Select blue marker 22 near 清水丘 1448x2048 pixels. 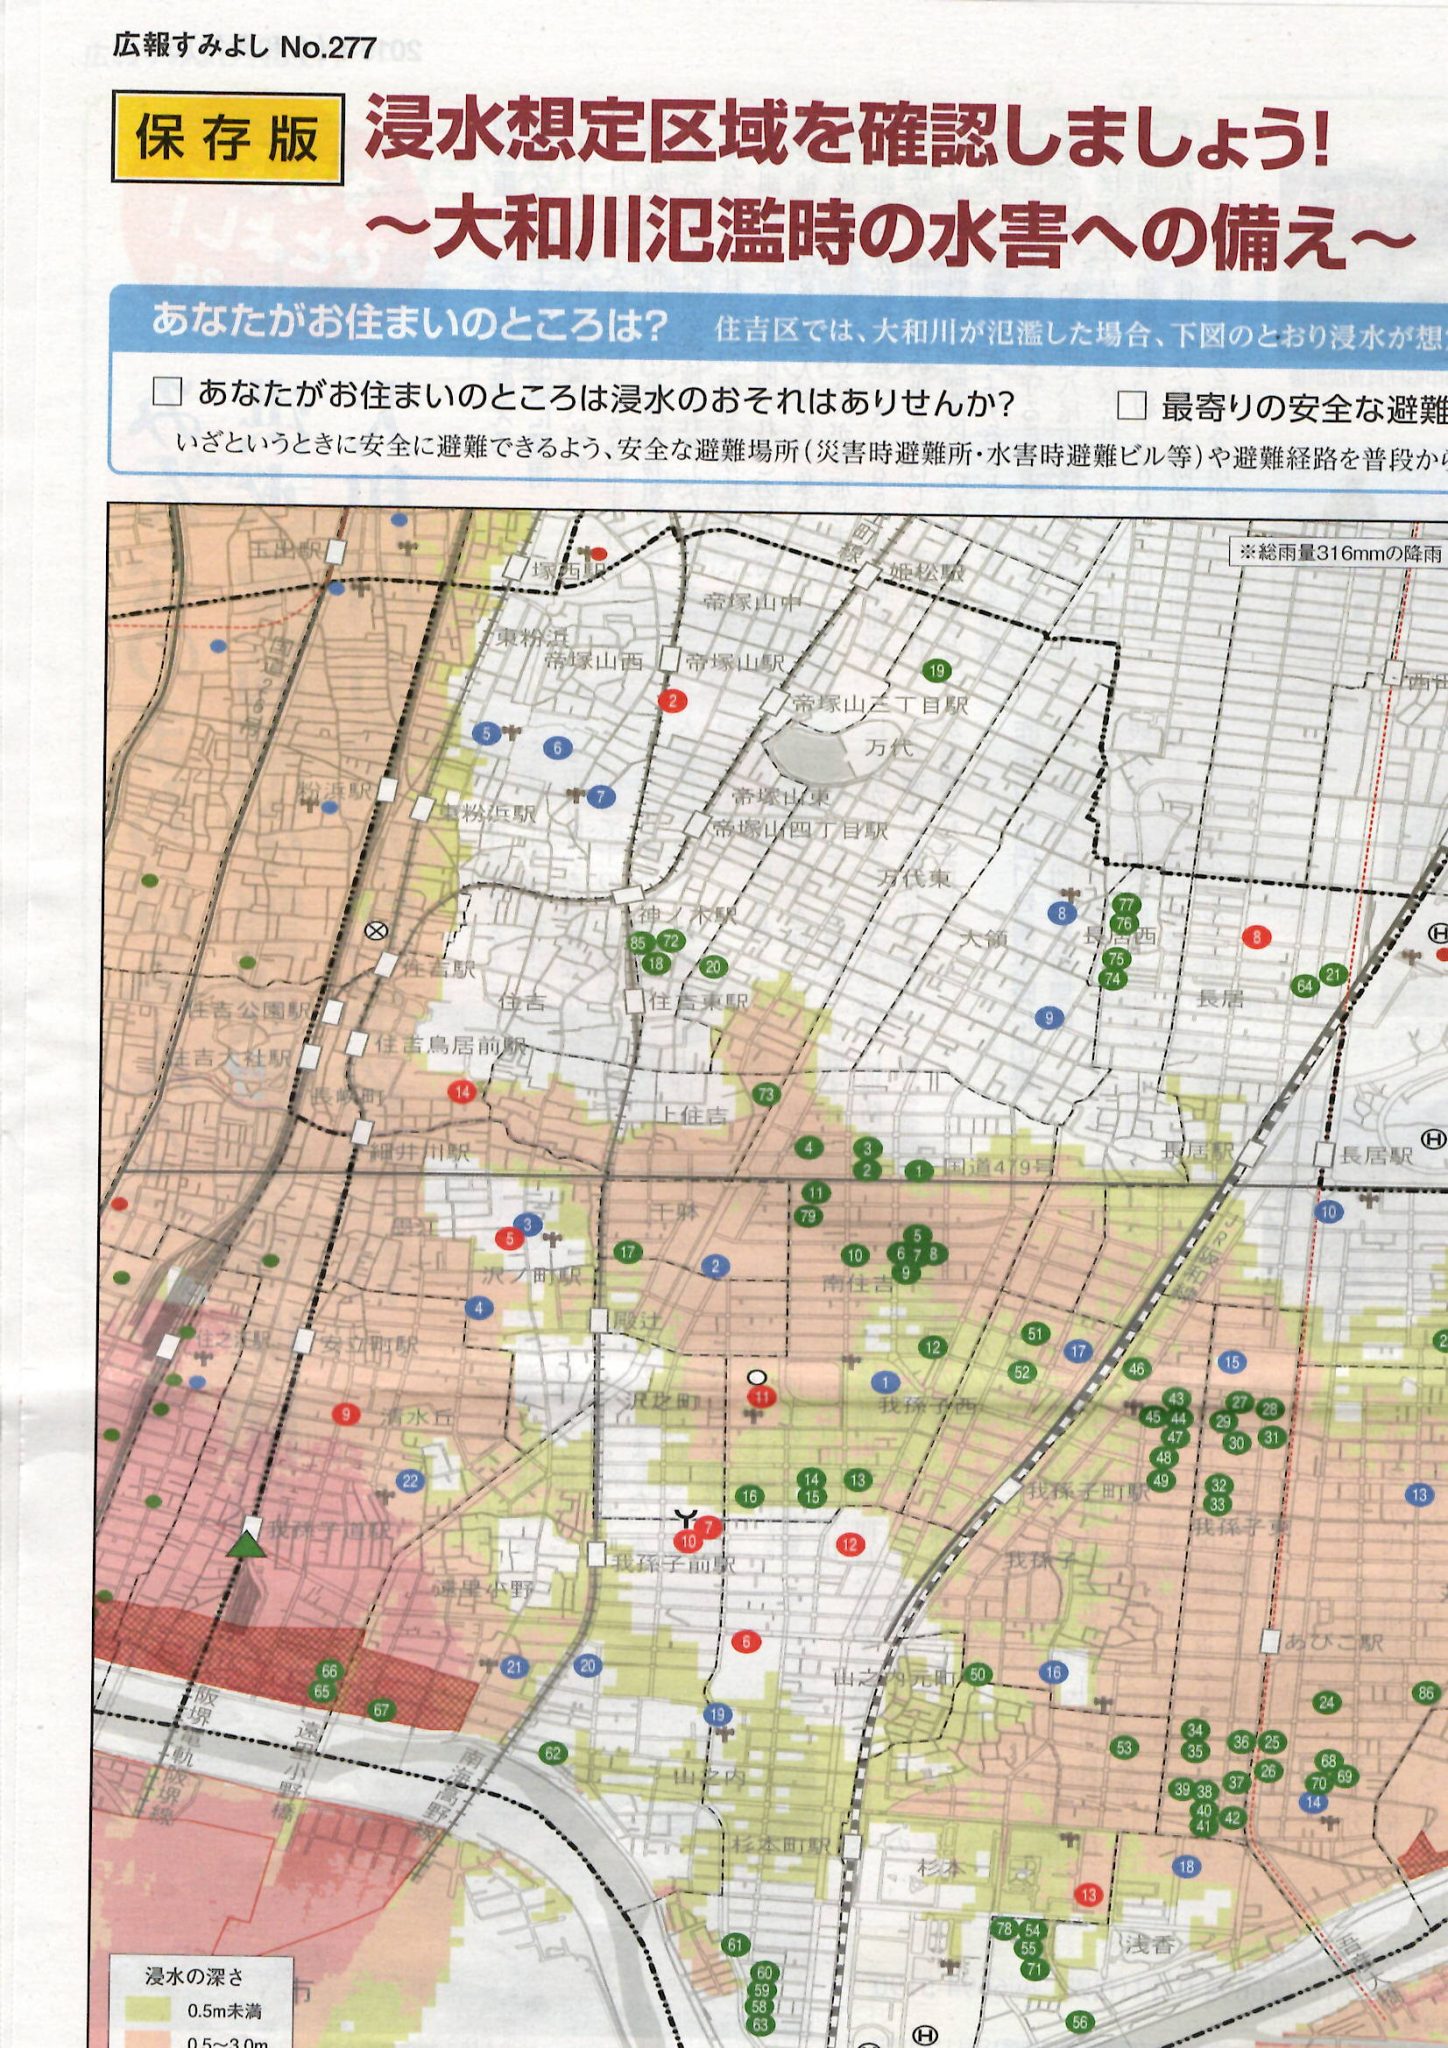410,1481
